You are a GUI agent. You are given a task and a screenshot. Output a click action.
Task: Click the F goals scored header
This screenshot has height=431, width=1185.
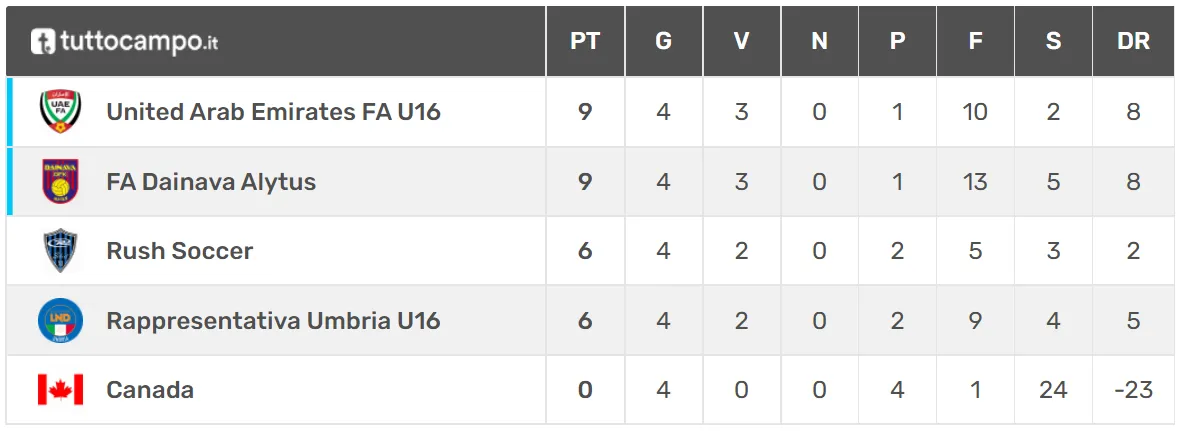point(975,42)
